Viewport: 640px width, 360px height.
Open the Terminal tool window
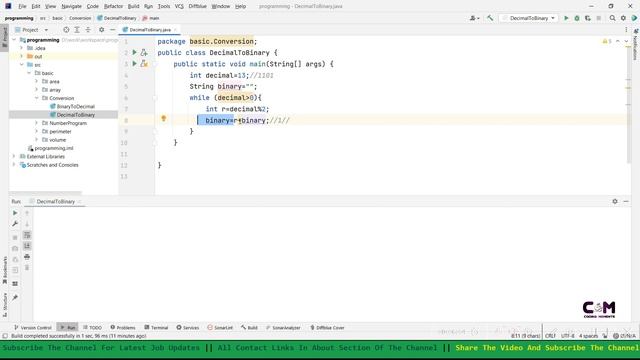(156, 327)
